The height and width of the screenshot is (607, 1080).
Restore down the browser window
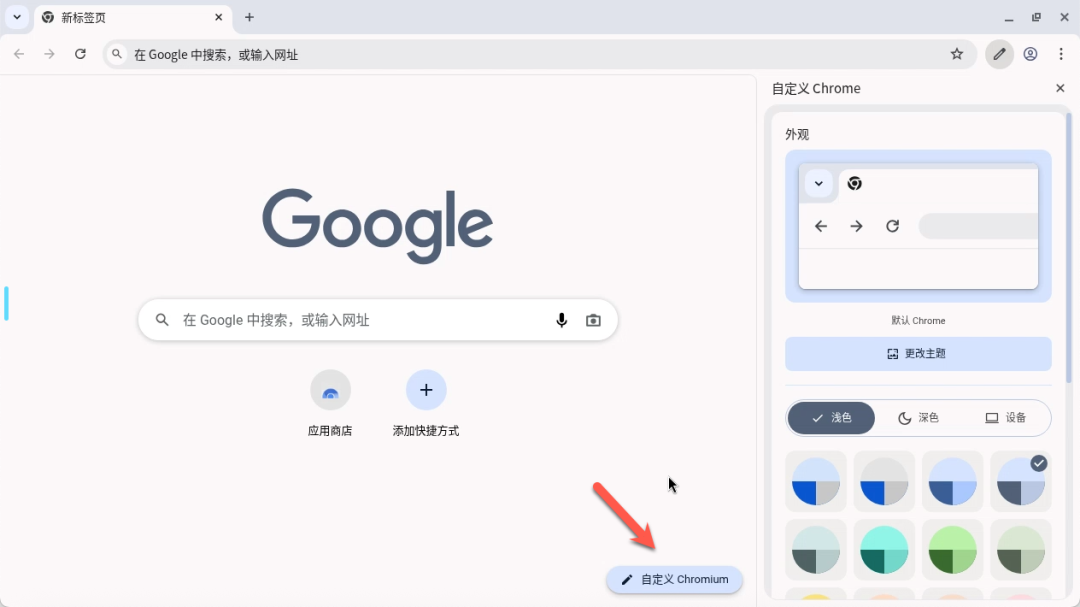click(1037, 17)
